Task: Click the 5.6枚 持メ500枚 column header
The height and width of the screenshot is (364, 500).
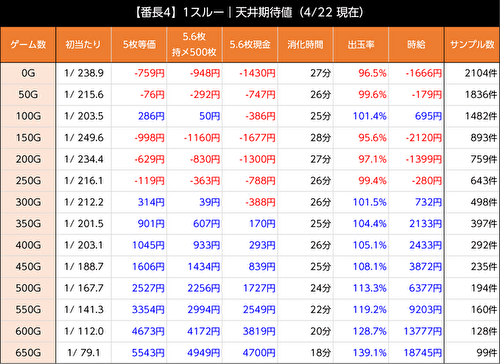Action: pyautogui.click(x=194, y=45)
